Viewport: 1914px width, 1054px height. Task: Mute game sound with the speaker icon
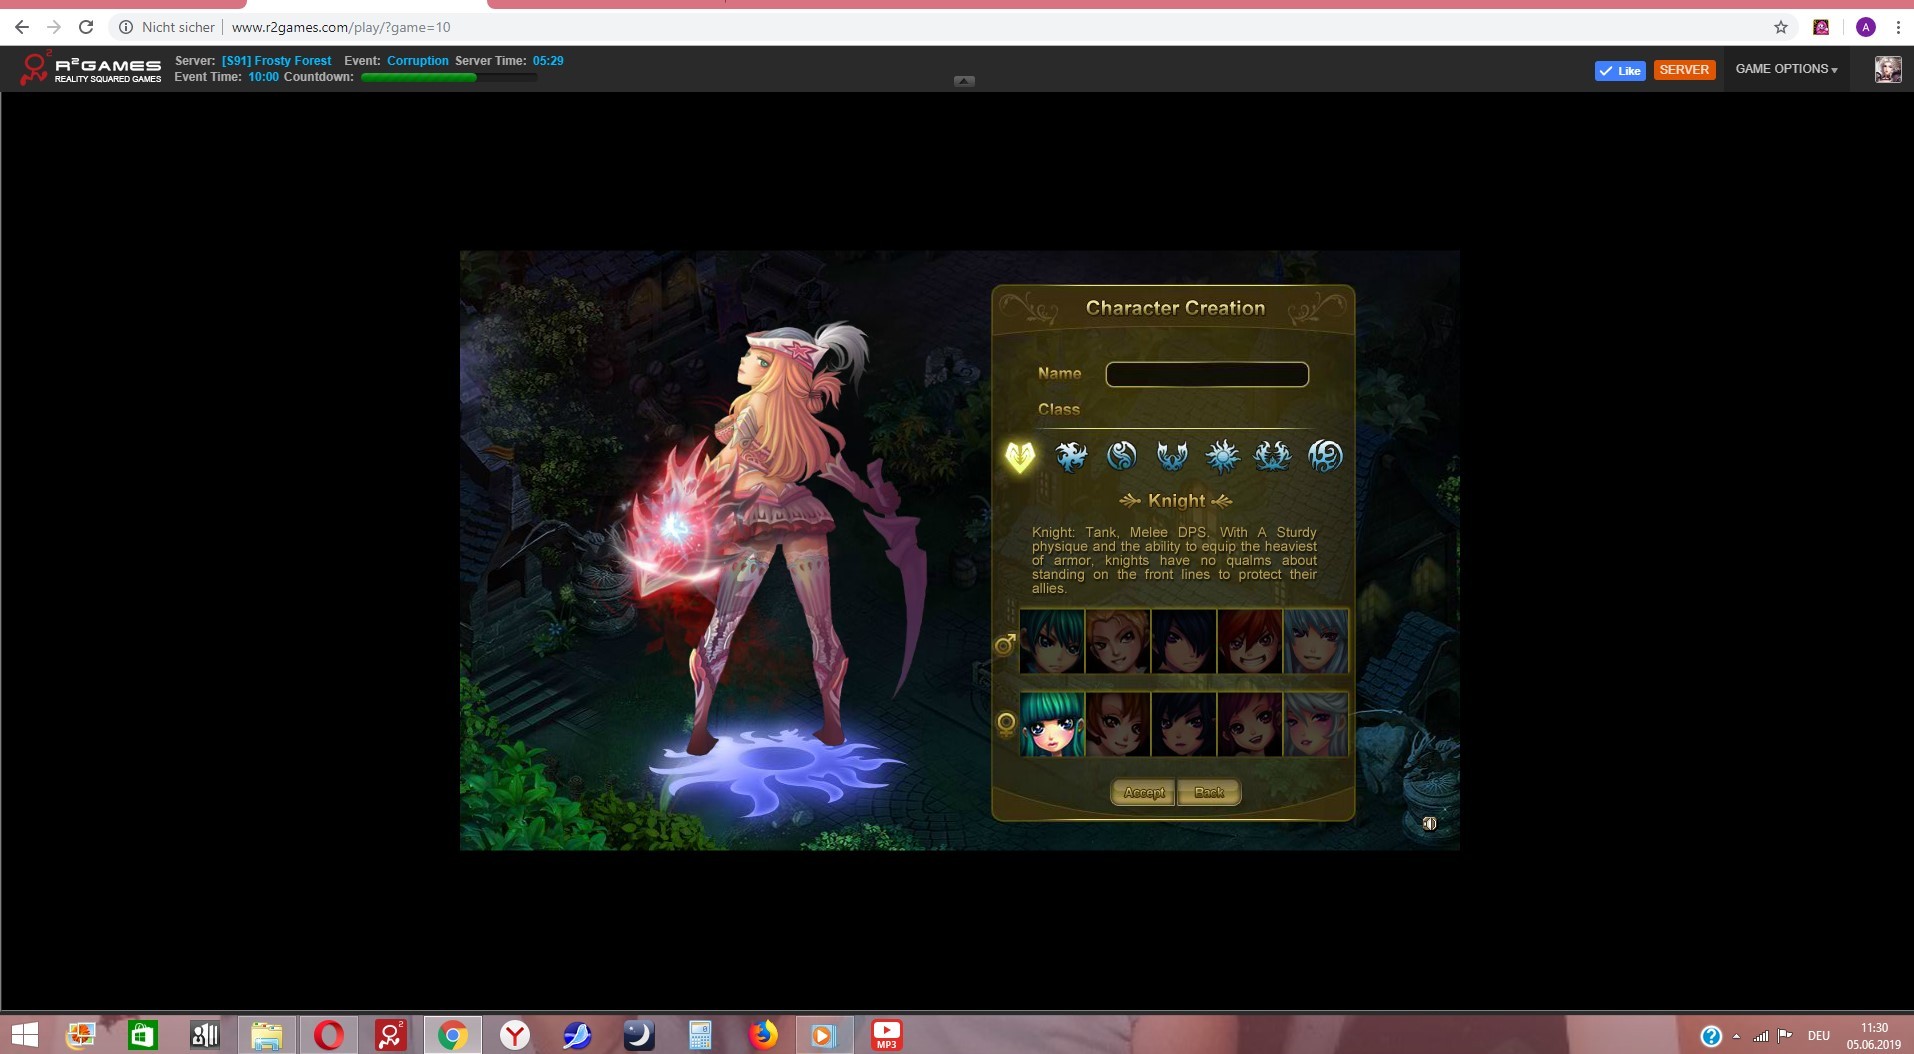tap(1430, 824)
